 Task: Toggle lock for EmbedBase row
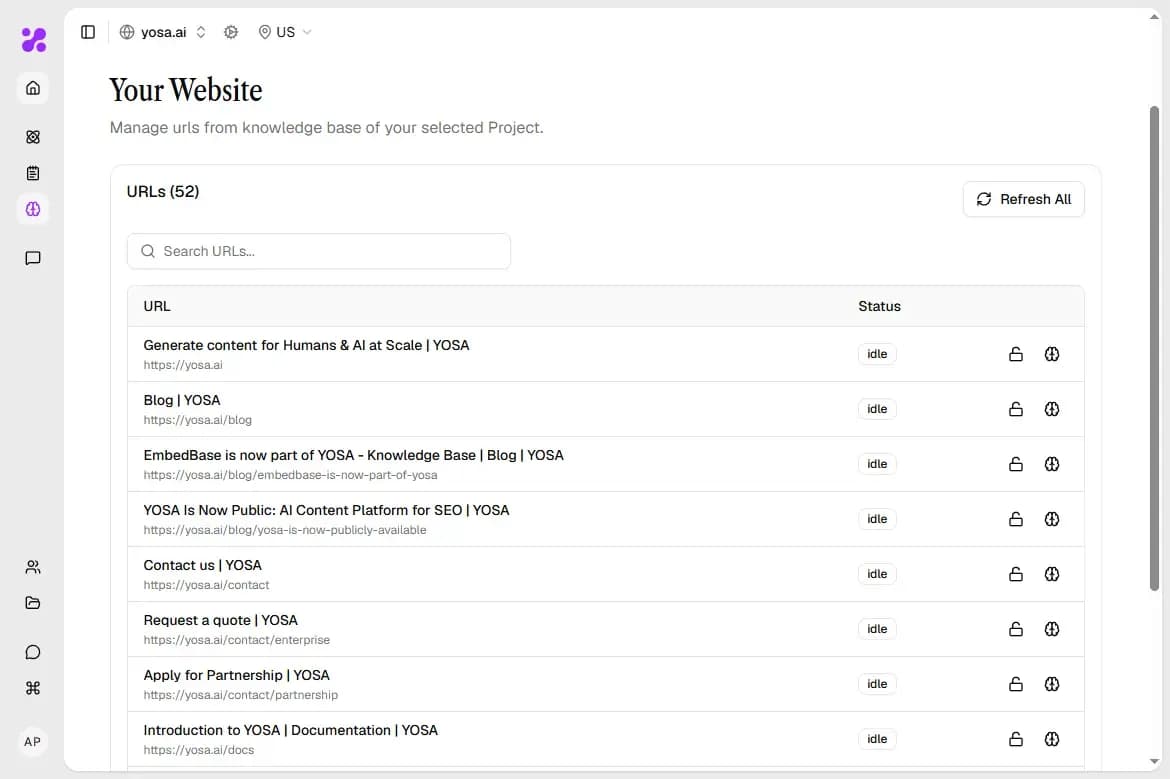click(1016, 464)
